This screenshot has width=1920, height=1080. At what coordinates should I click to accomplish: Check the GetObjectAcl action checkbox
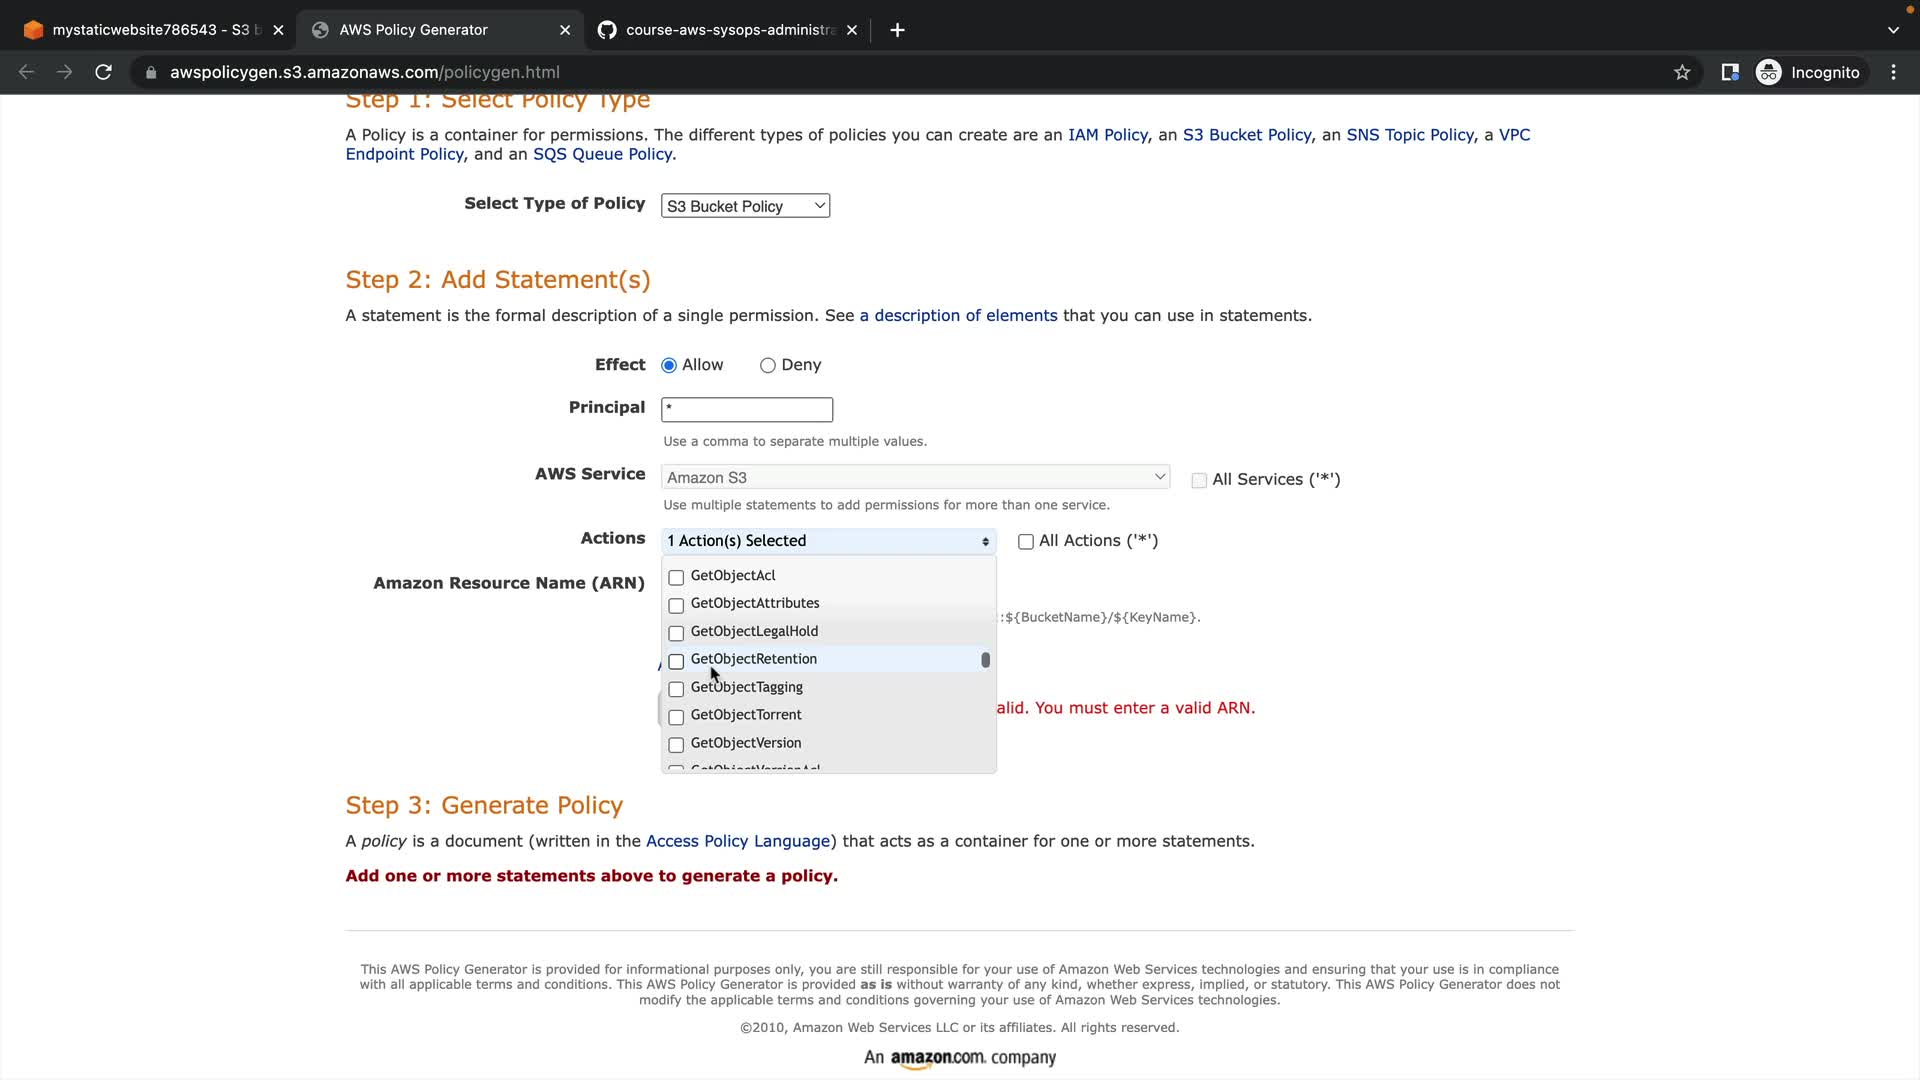tap(676, 578)
